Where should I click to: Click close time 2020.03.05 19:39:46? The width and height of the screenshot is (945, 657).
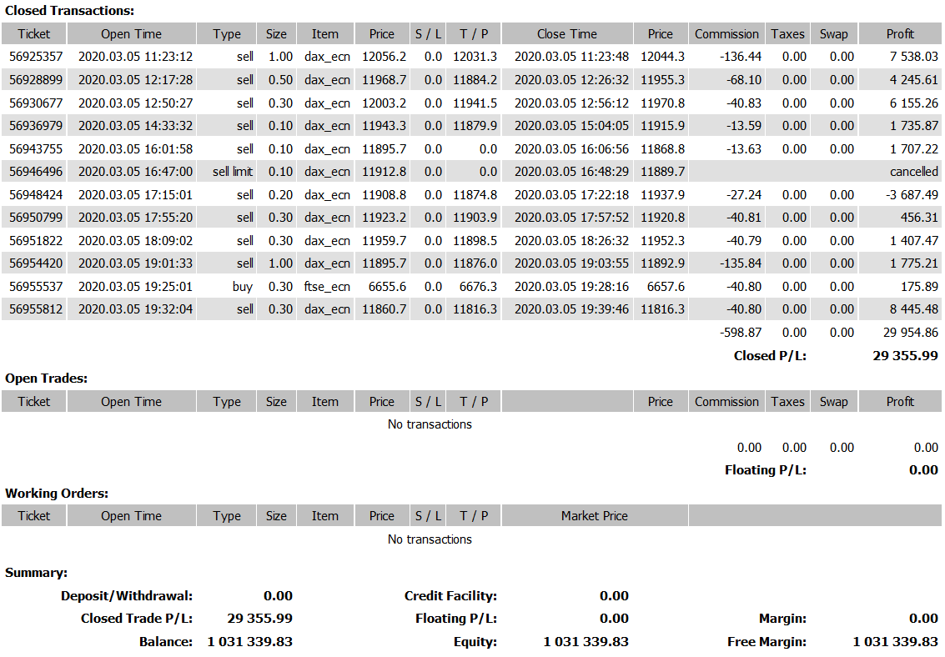click(571, 309)
